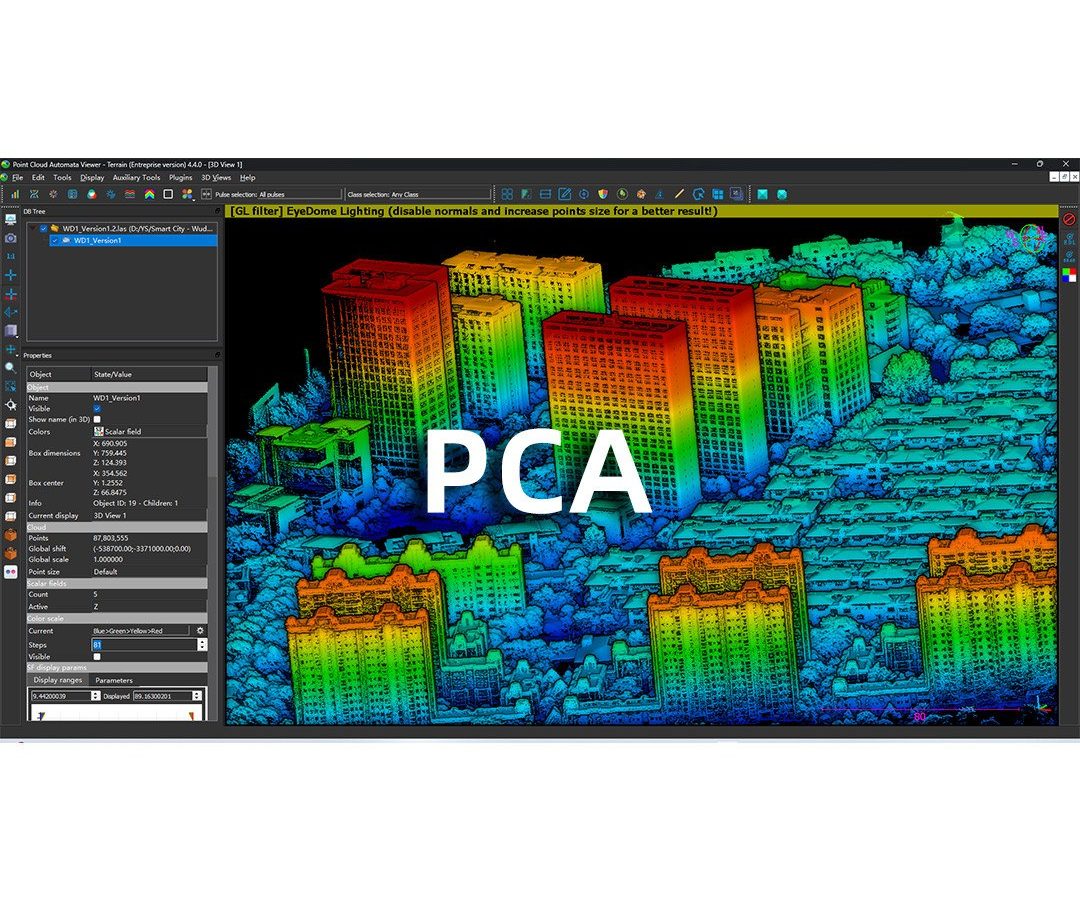Switch to the Display ranges tab
The image size is (1080, 900).
click(58, 680)
